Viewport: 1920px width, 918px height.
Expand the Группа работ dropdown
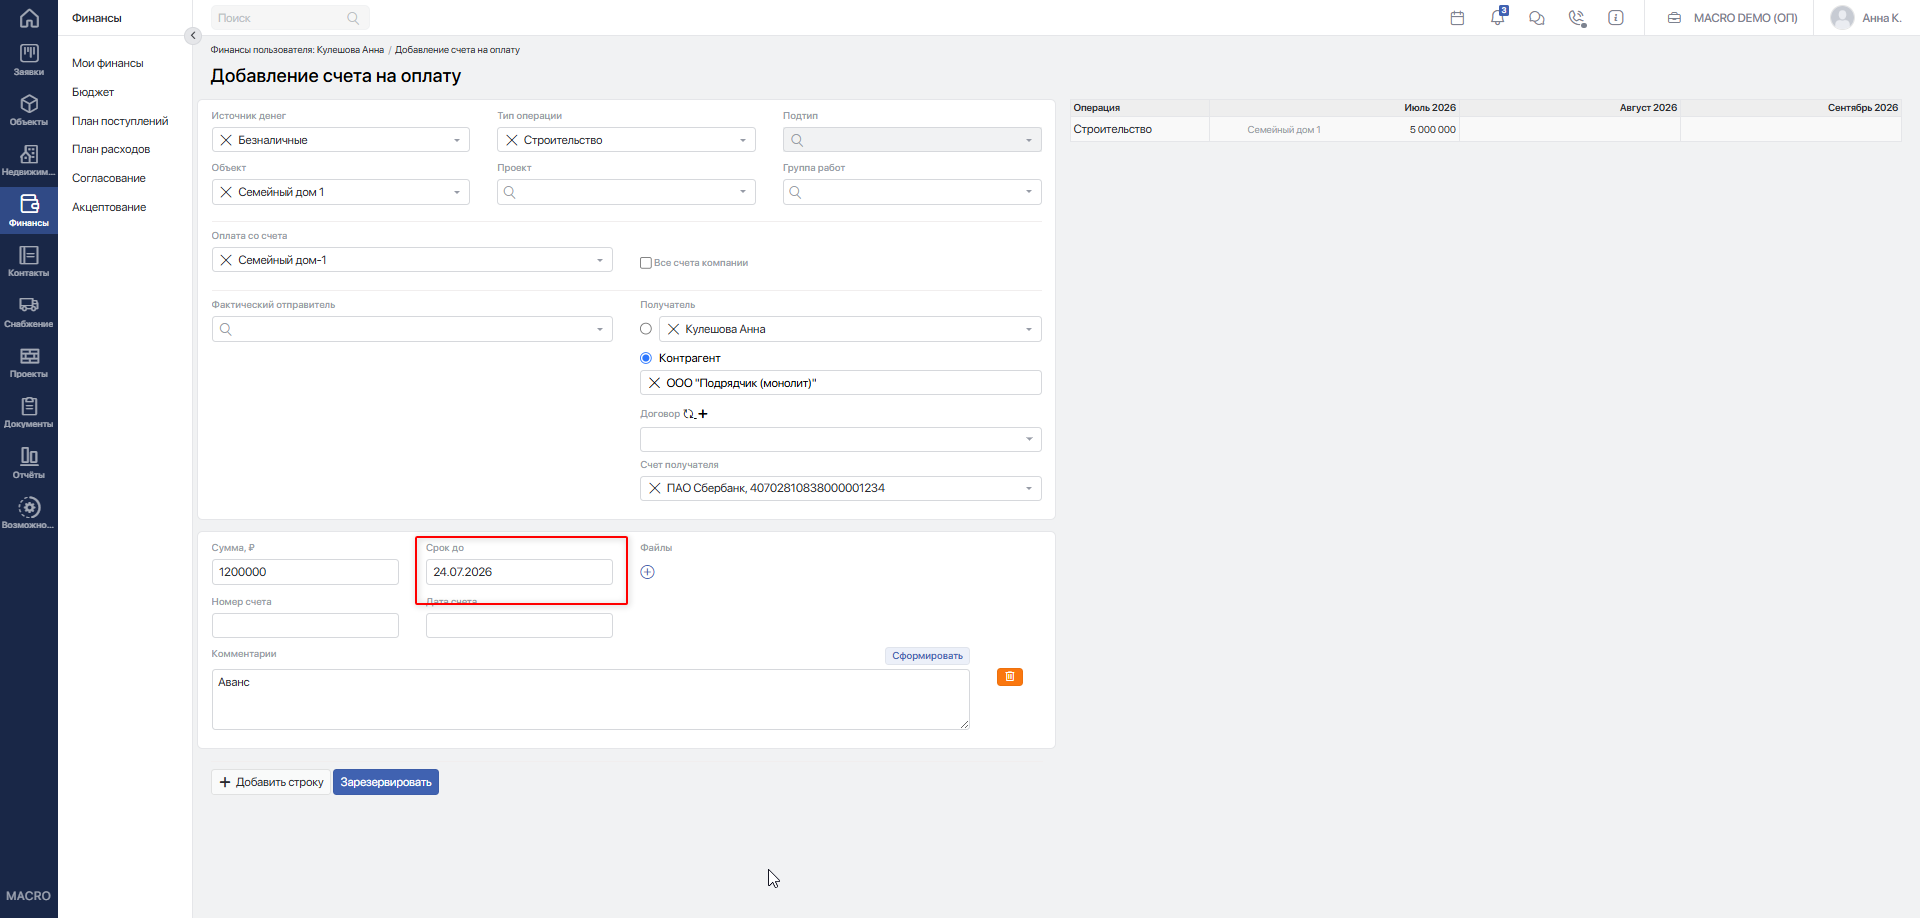pyautogui.click(x=912, y=192)
